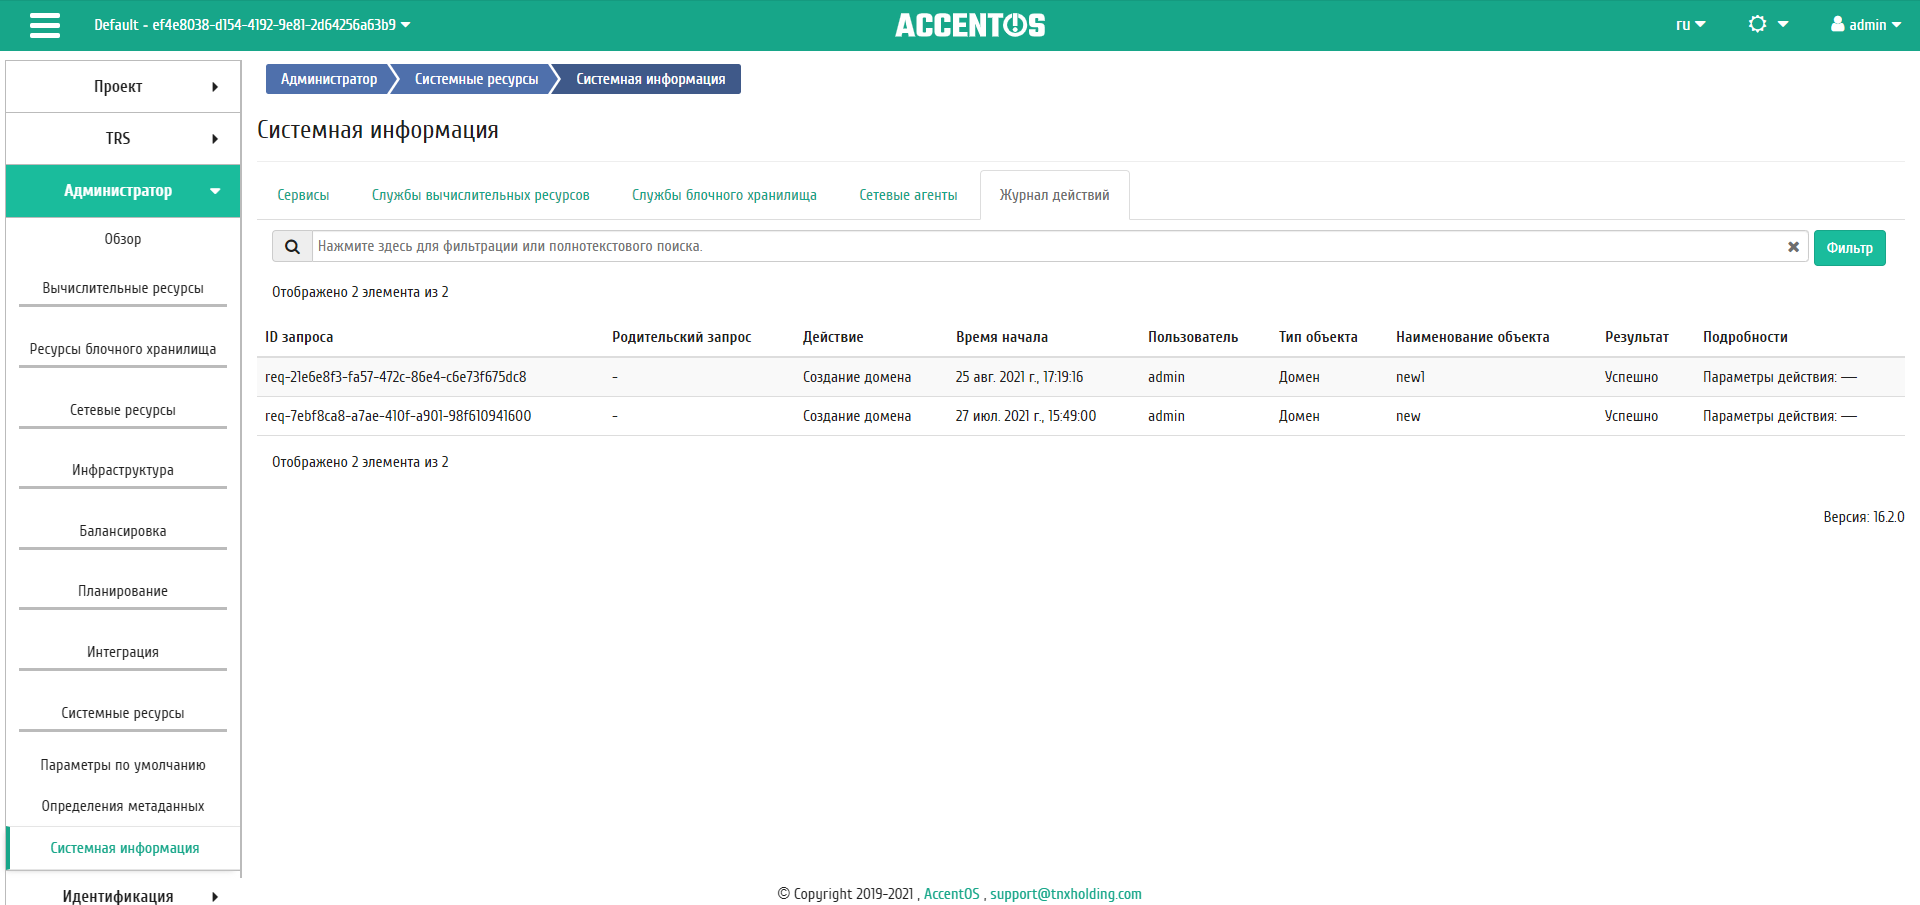Click the AccentOS footer link
This screenshot has height=905, width=1920.
click(x=951, y=894)
